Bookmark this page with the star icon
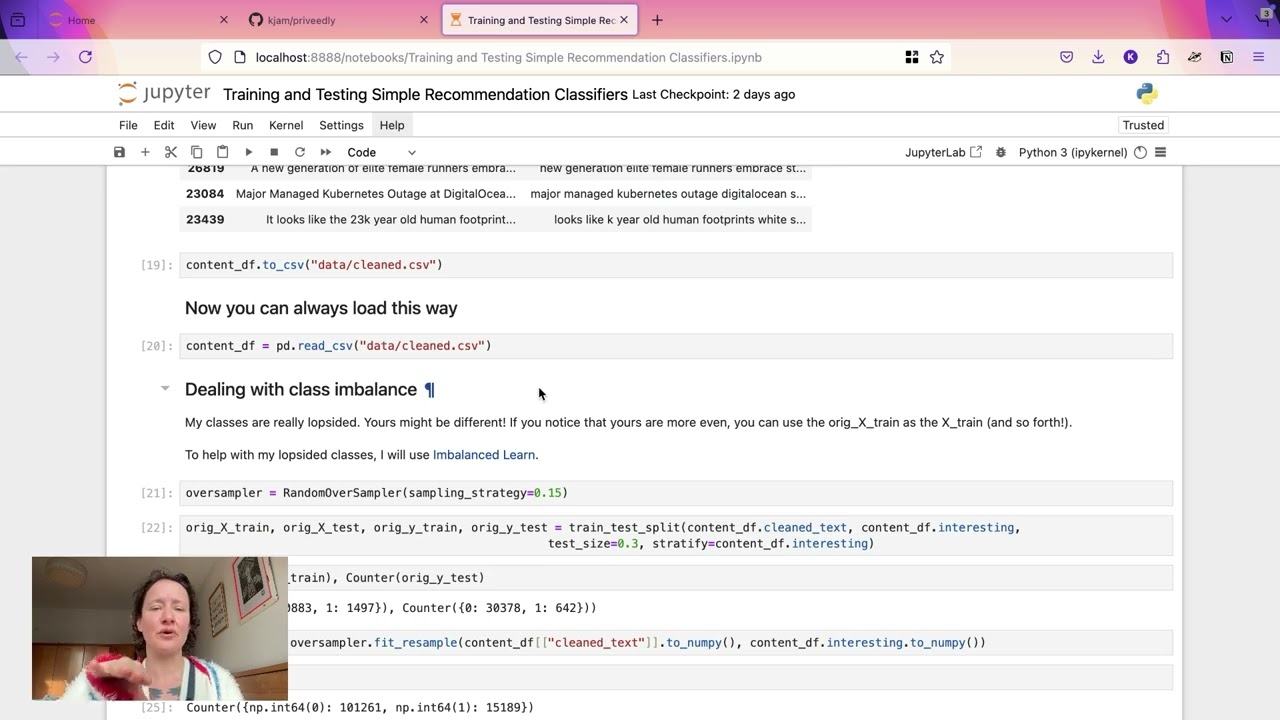 [937, 57]
